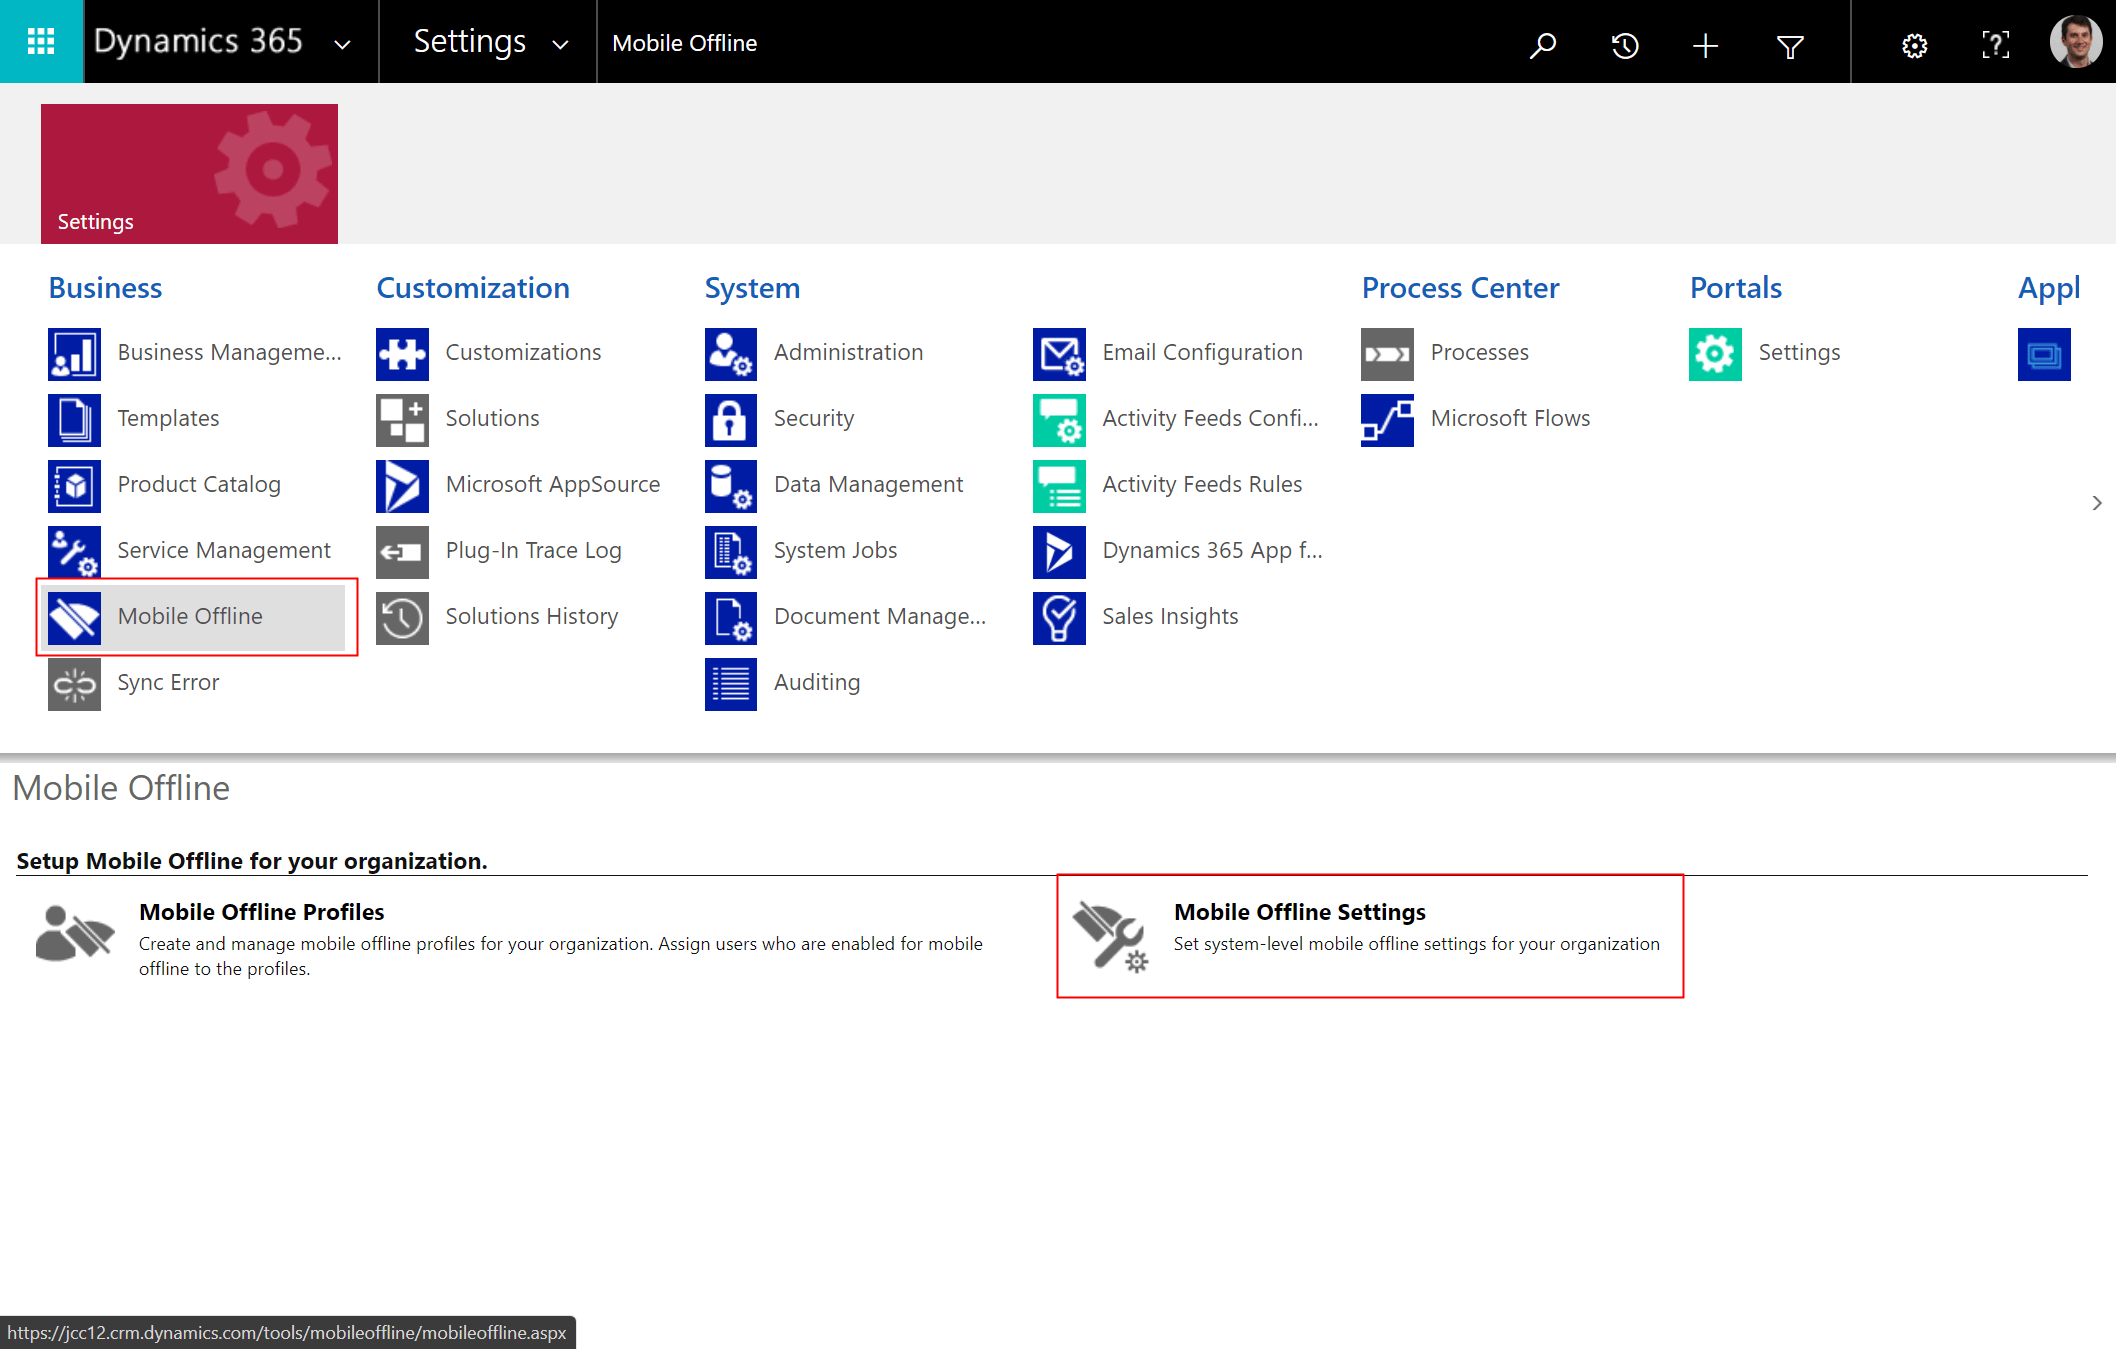Screen dimensions: 2116x1350
Task: Create a new record with the plus icon
Action: (1705, 44)
